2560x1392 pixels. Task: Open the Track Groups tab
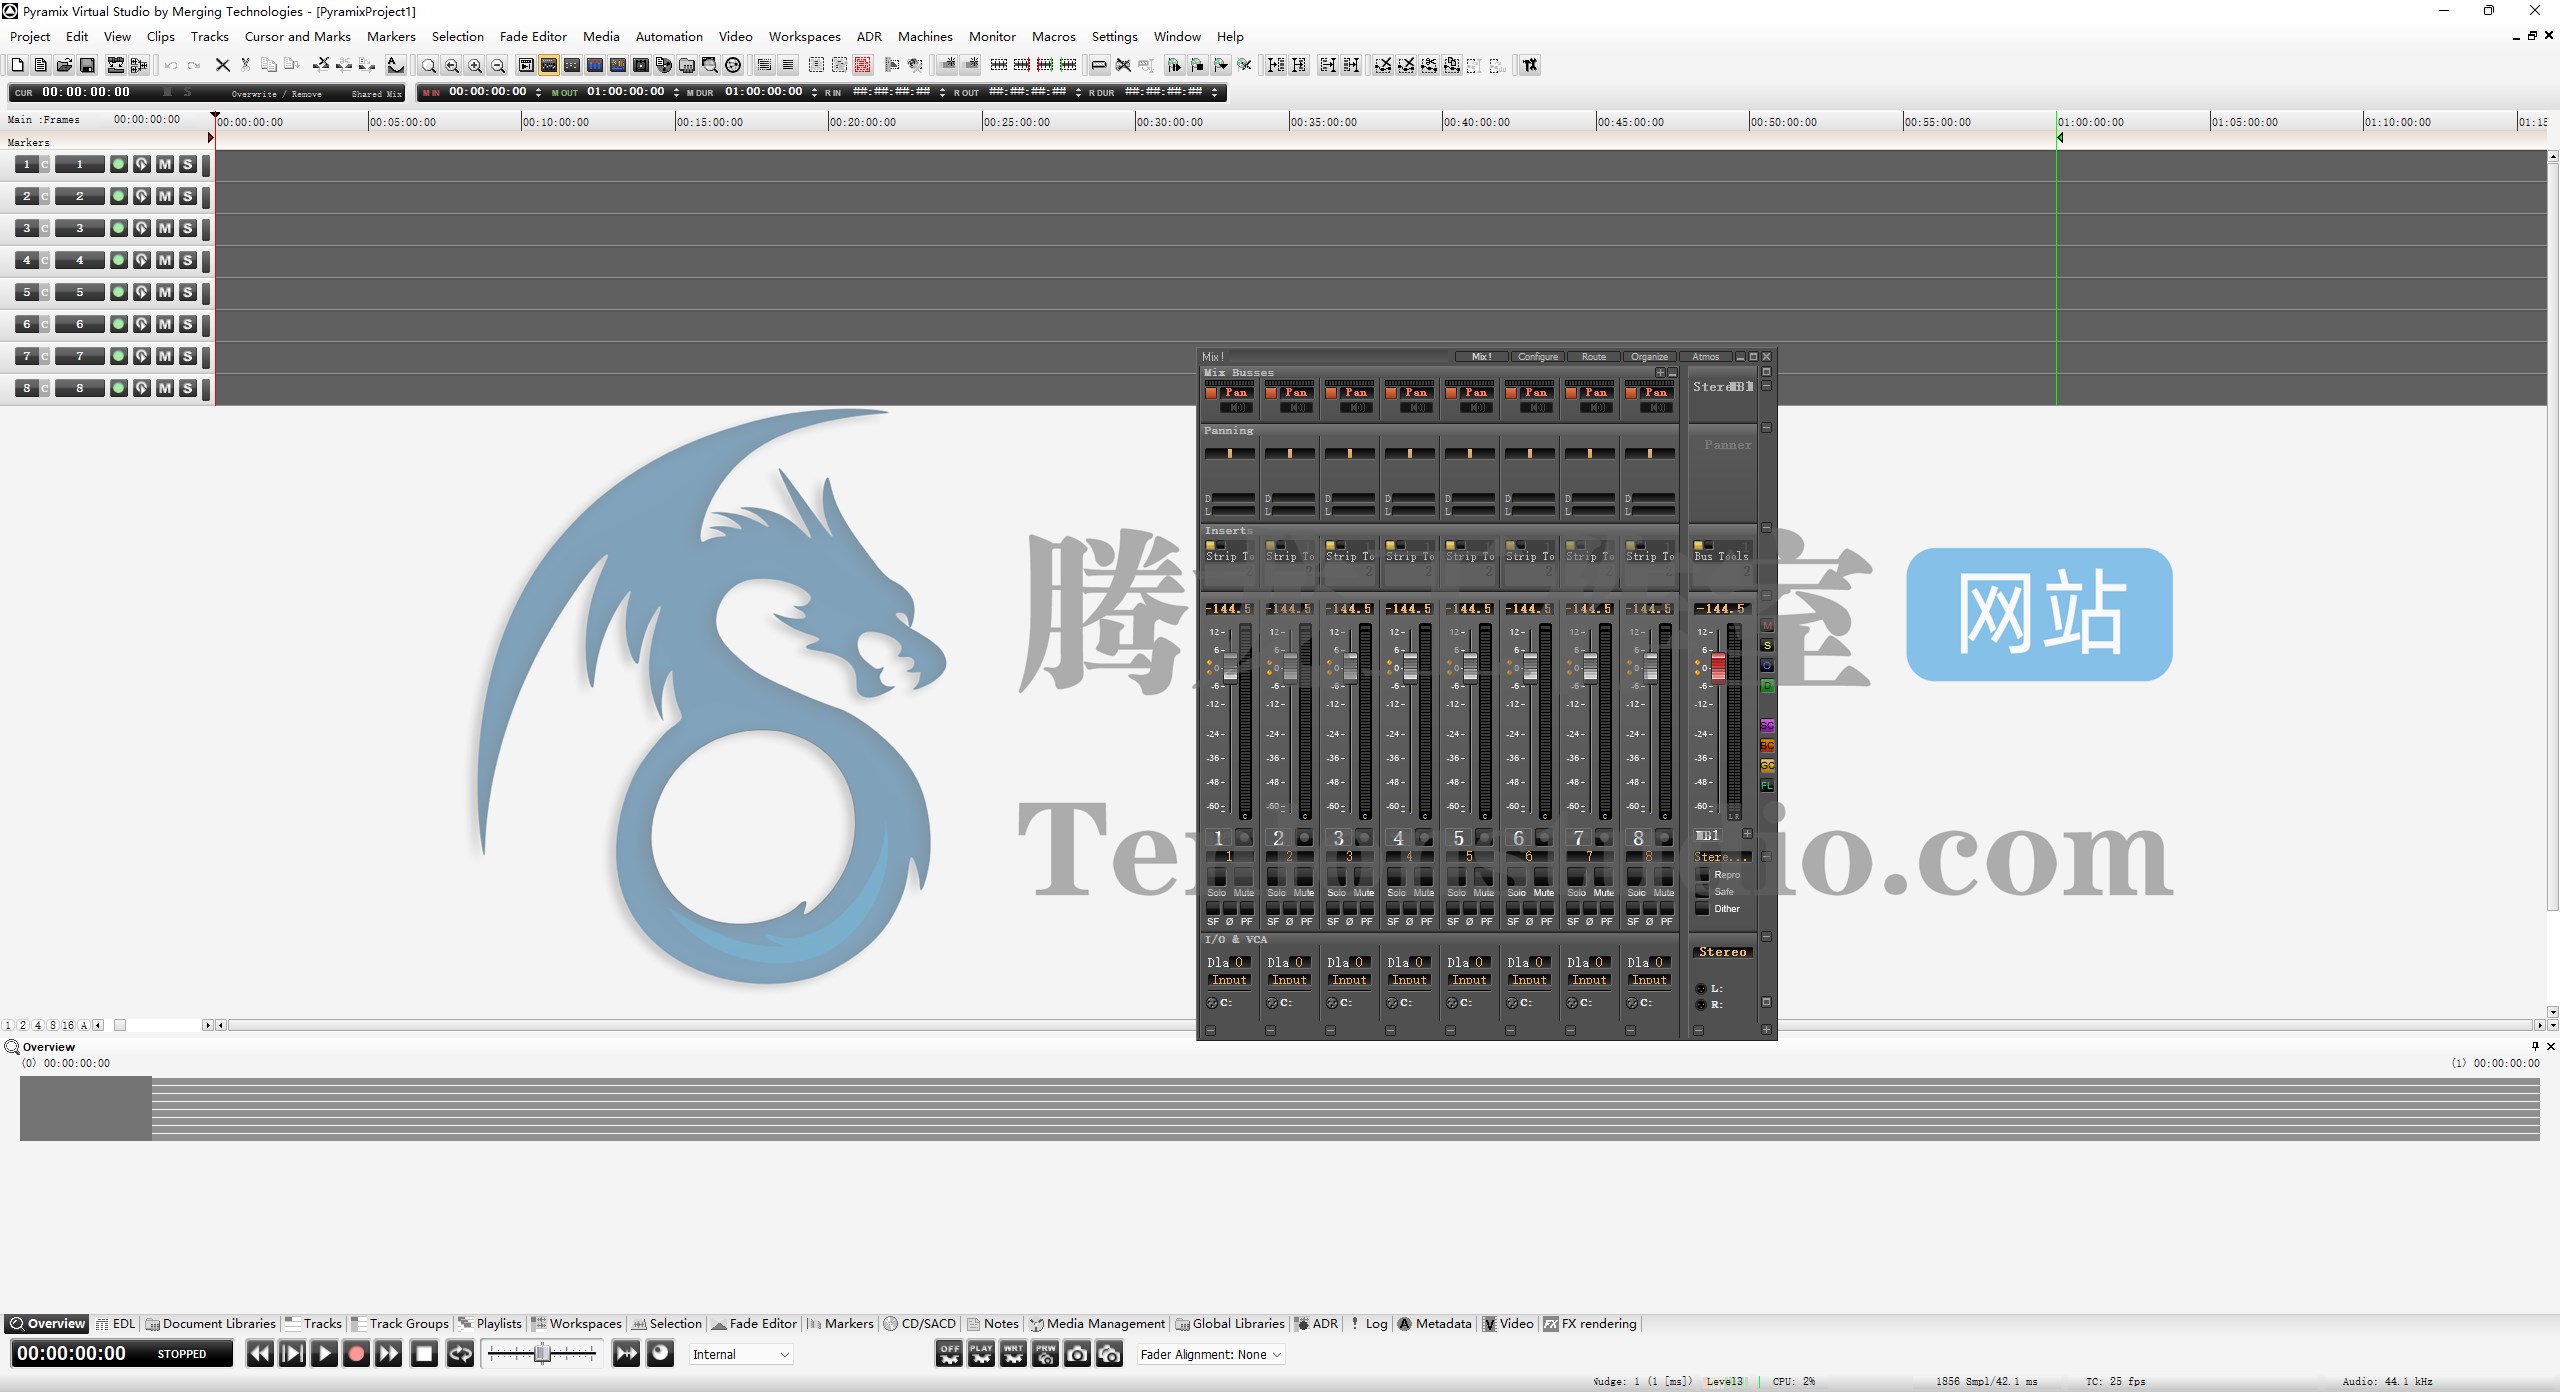(400, 1324)
